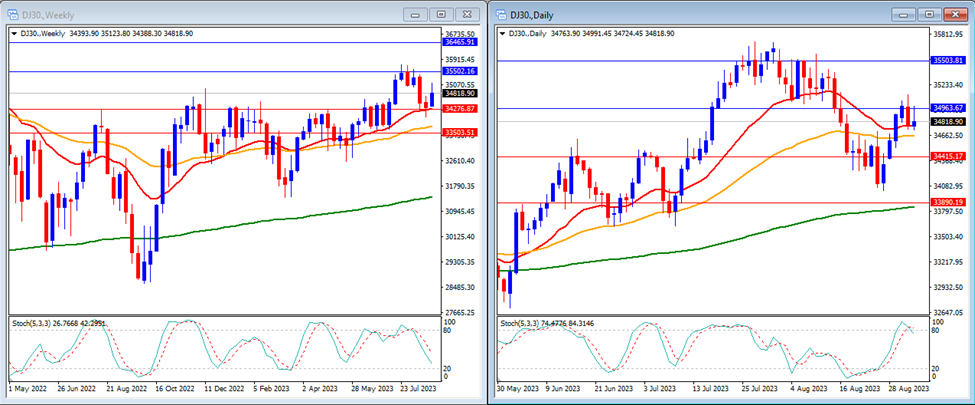975x405 pixels.
Task: Maximize the DJ30.,Weekly chart window
Action: click(x=441, y=14)
